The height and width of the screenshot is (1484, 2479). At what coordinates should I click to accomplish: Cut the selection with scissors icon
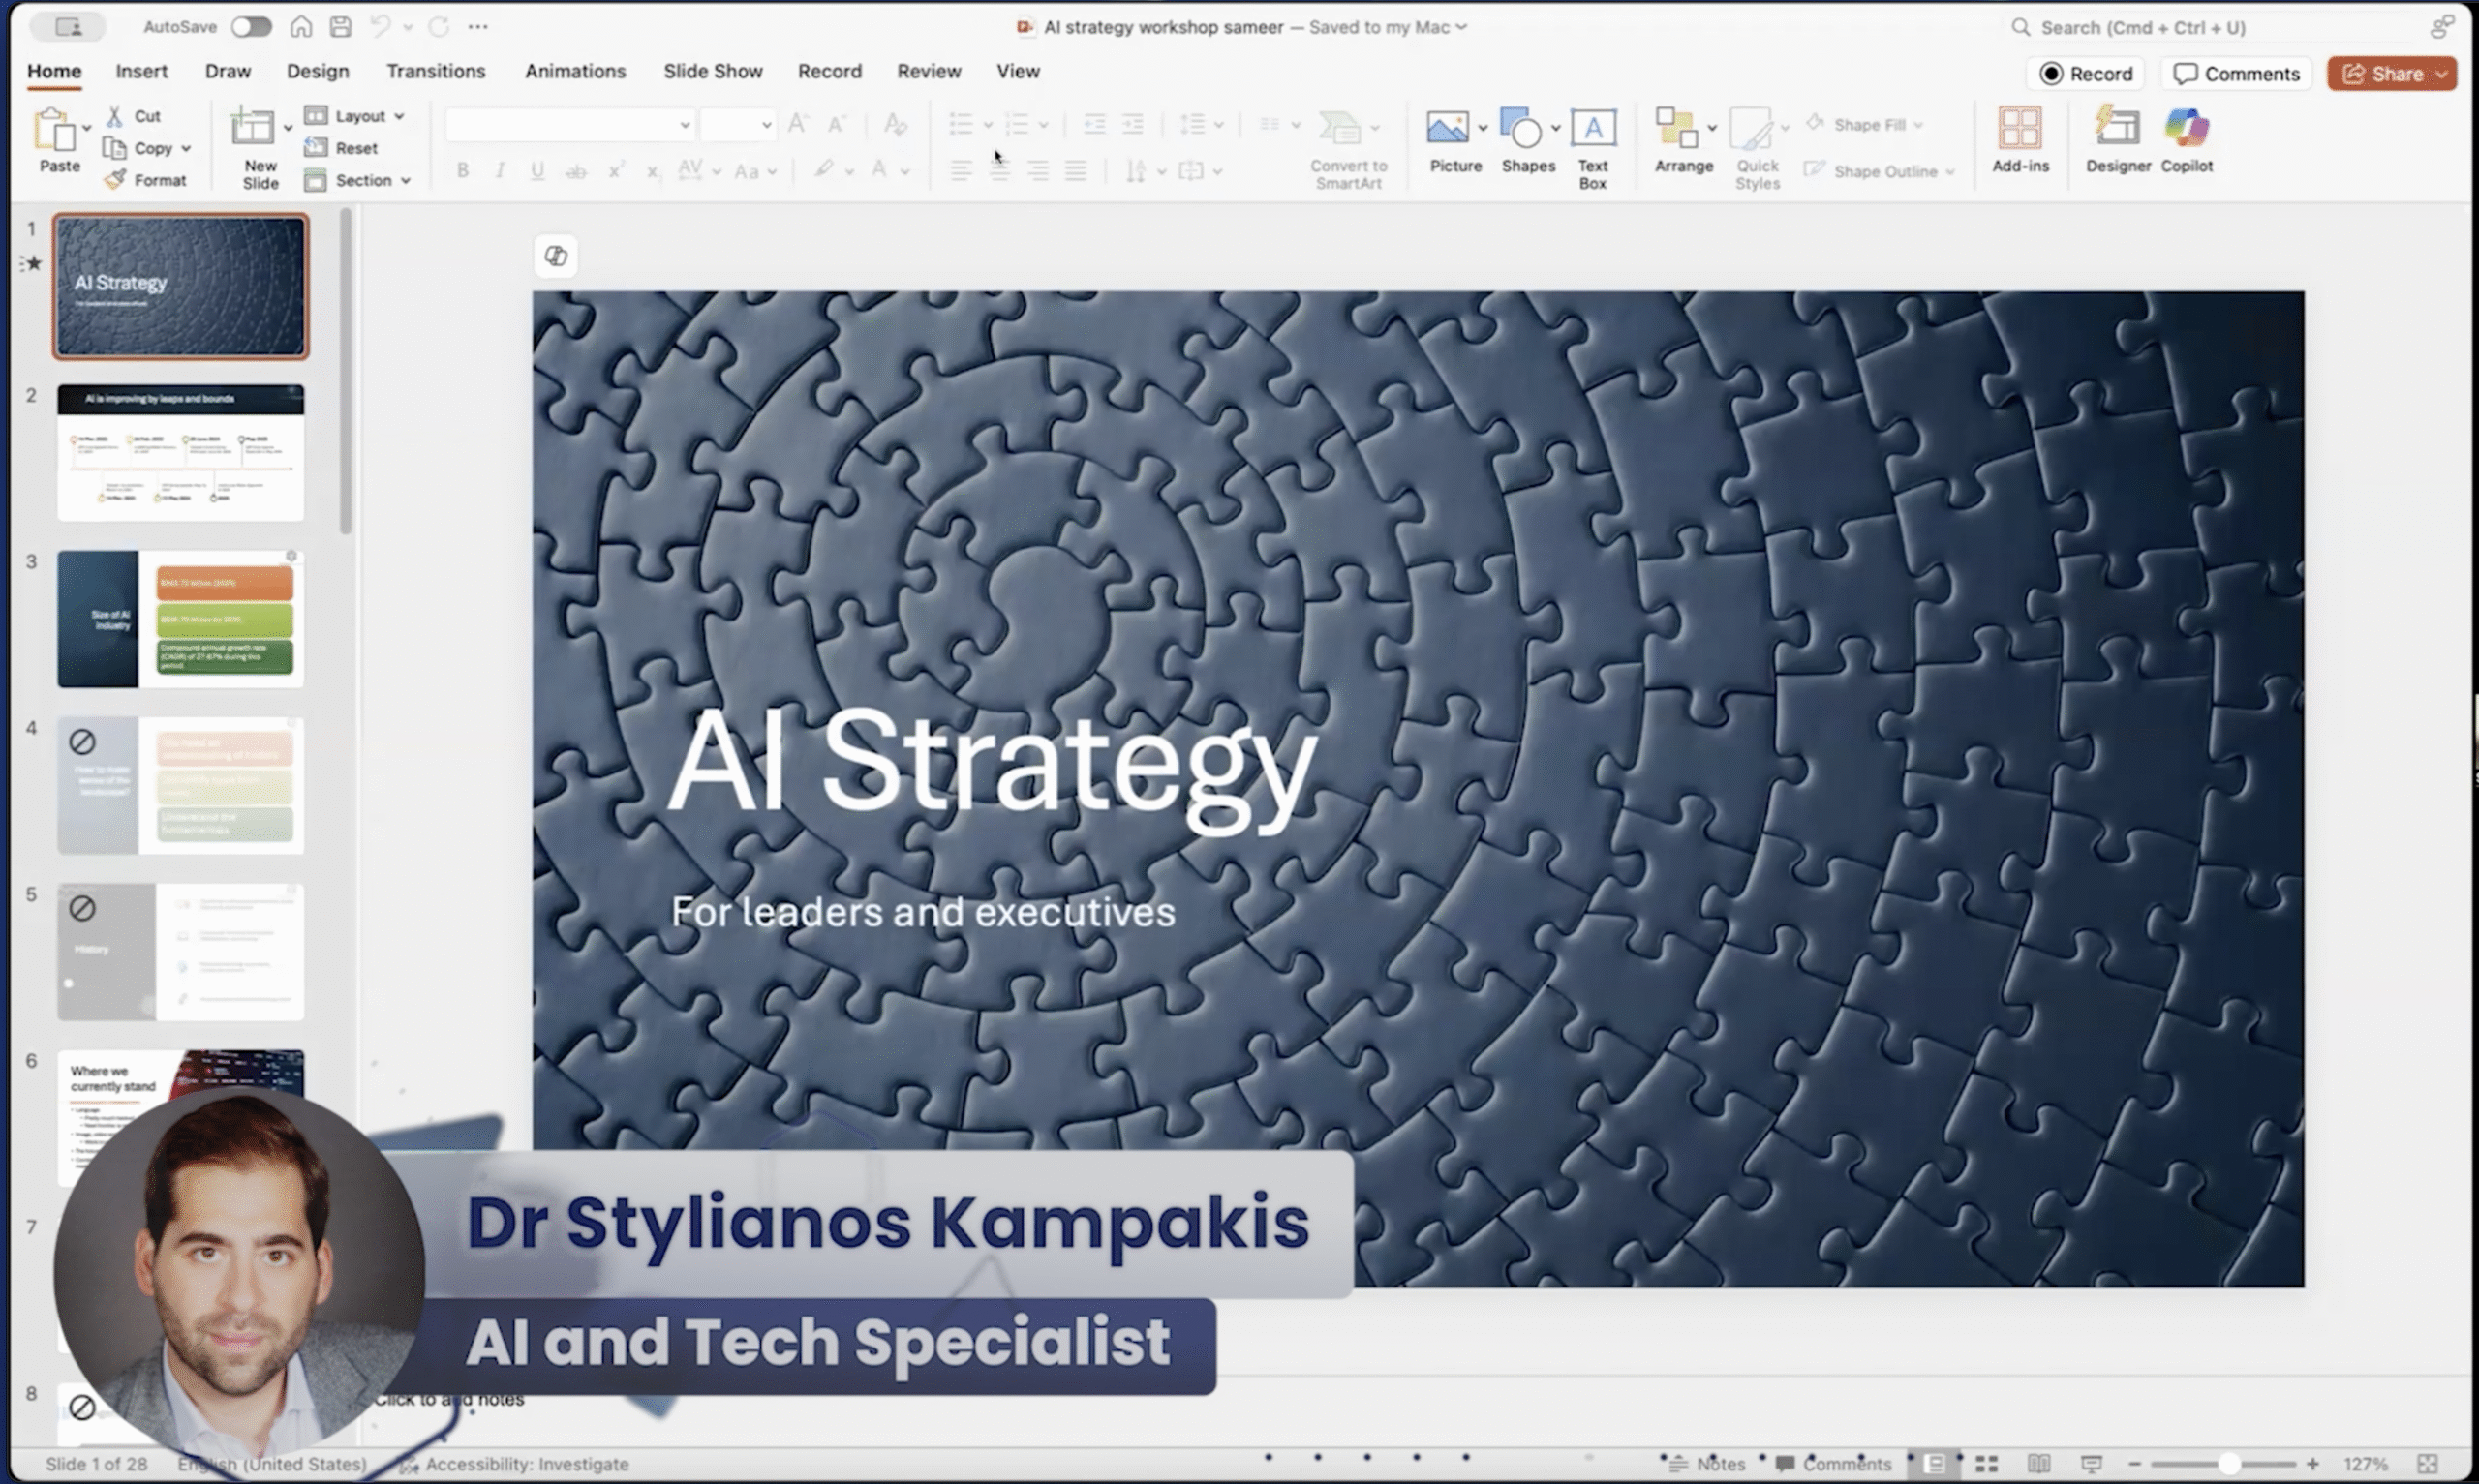(x=115, y=116)
